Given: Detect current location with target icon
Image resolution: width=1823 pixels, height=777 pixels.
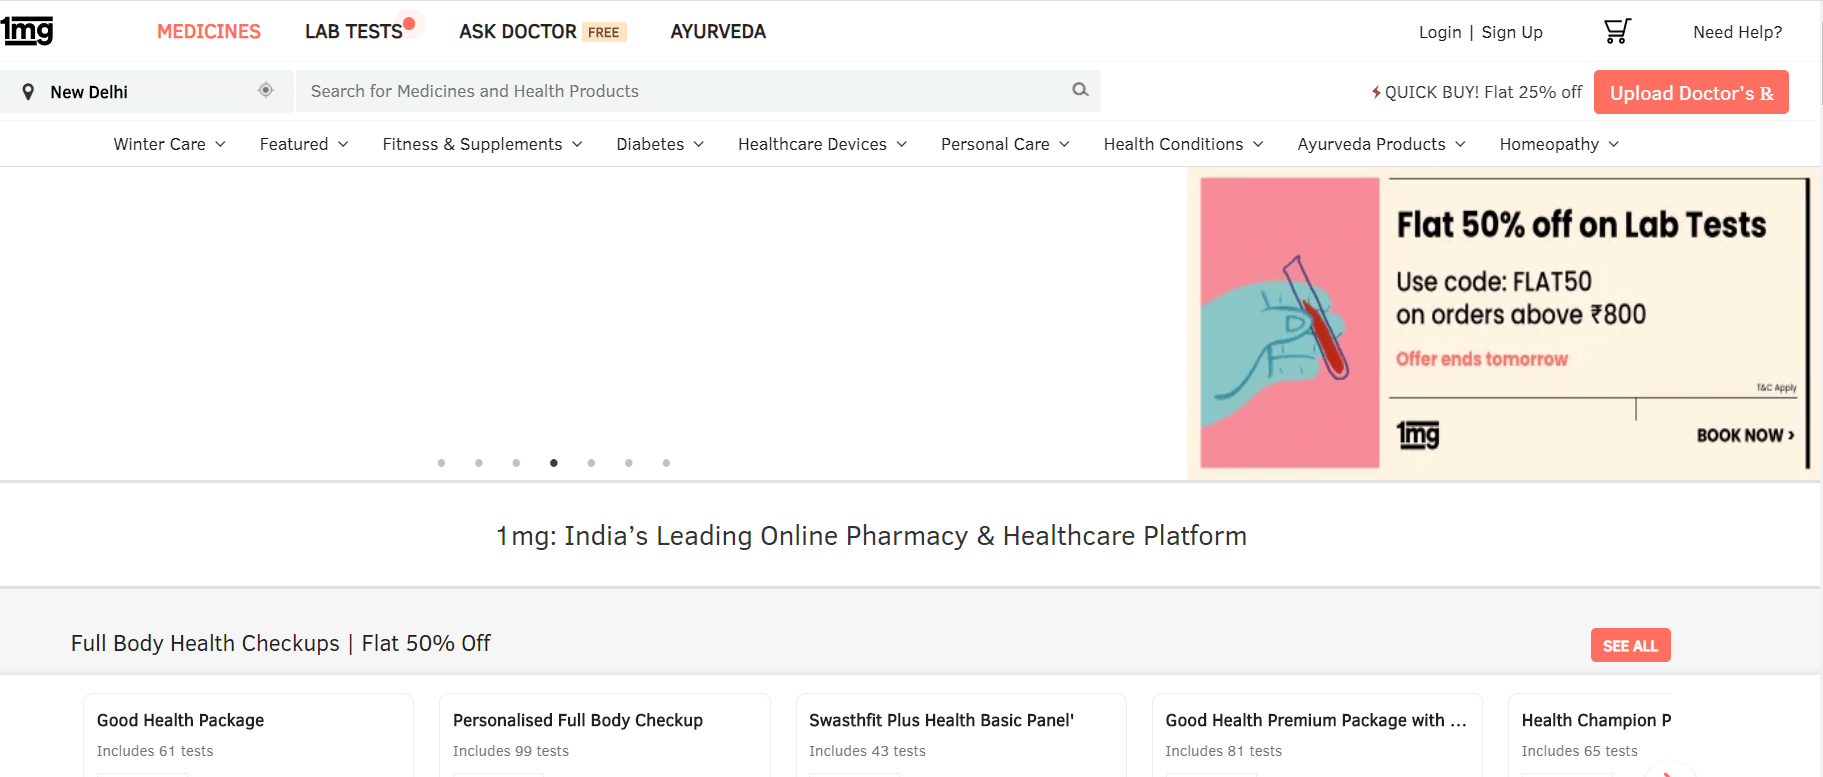Looking at the screenshot, I should click(x=266, y=90).
